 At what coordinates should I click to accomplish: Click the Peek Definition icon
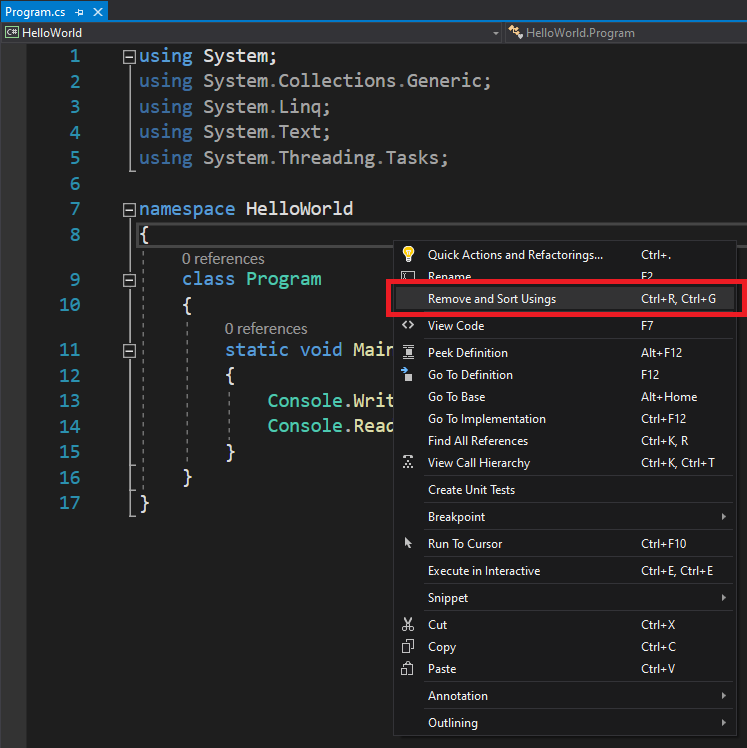408,352
